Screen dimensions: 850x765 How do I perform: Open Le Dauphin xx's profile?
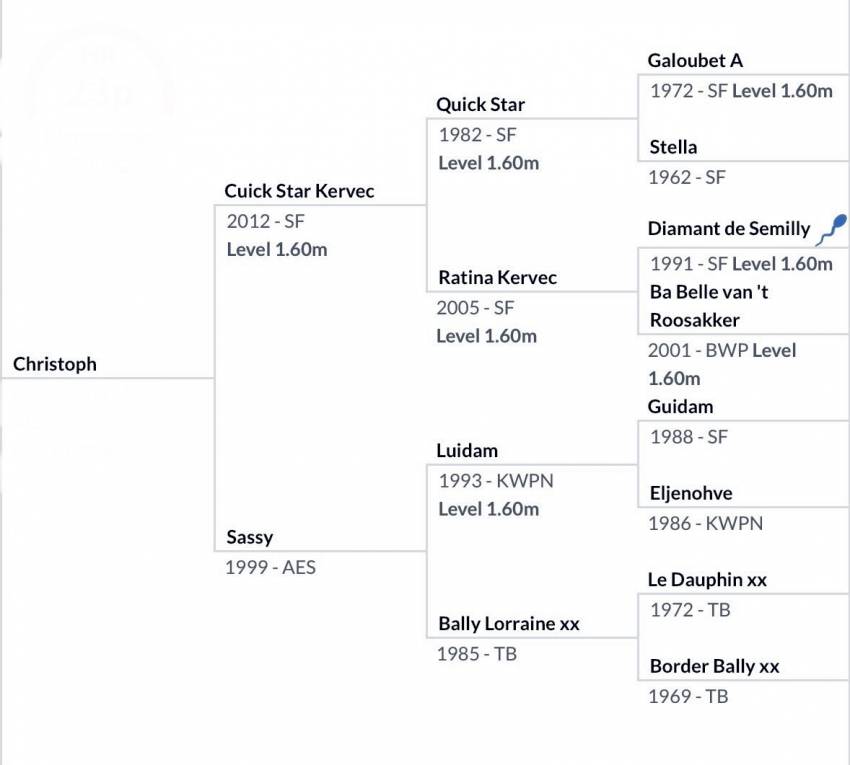(x=707, y=580)
